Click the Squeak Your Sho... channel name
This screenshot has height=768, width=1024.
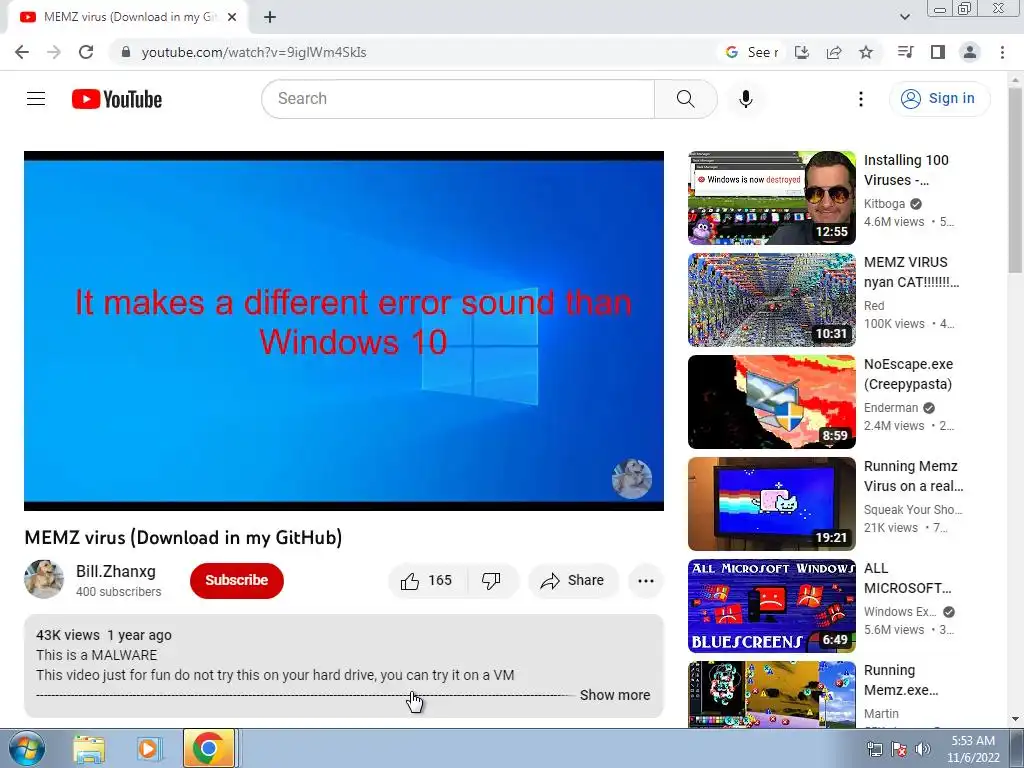coord(913,509)
